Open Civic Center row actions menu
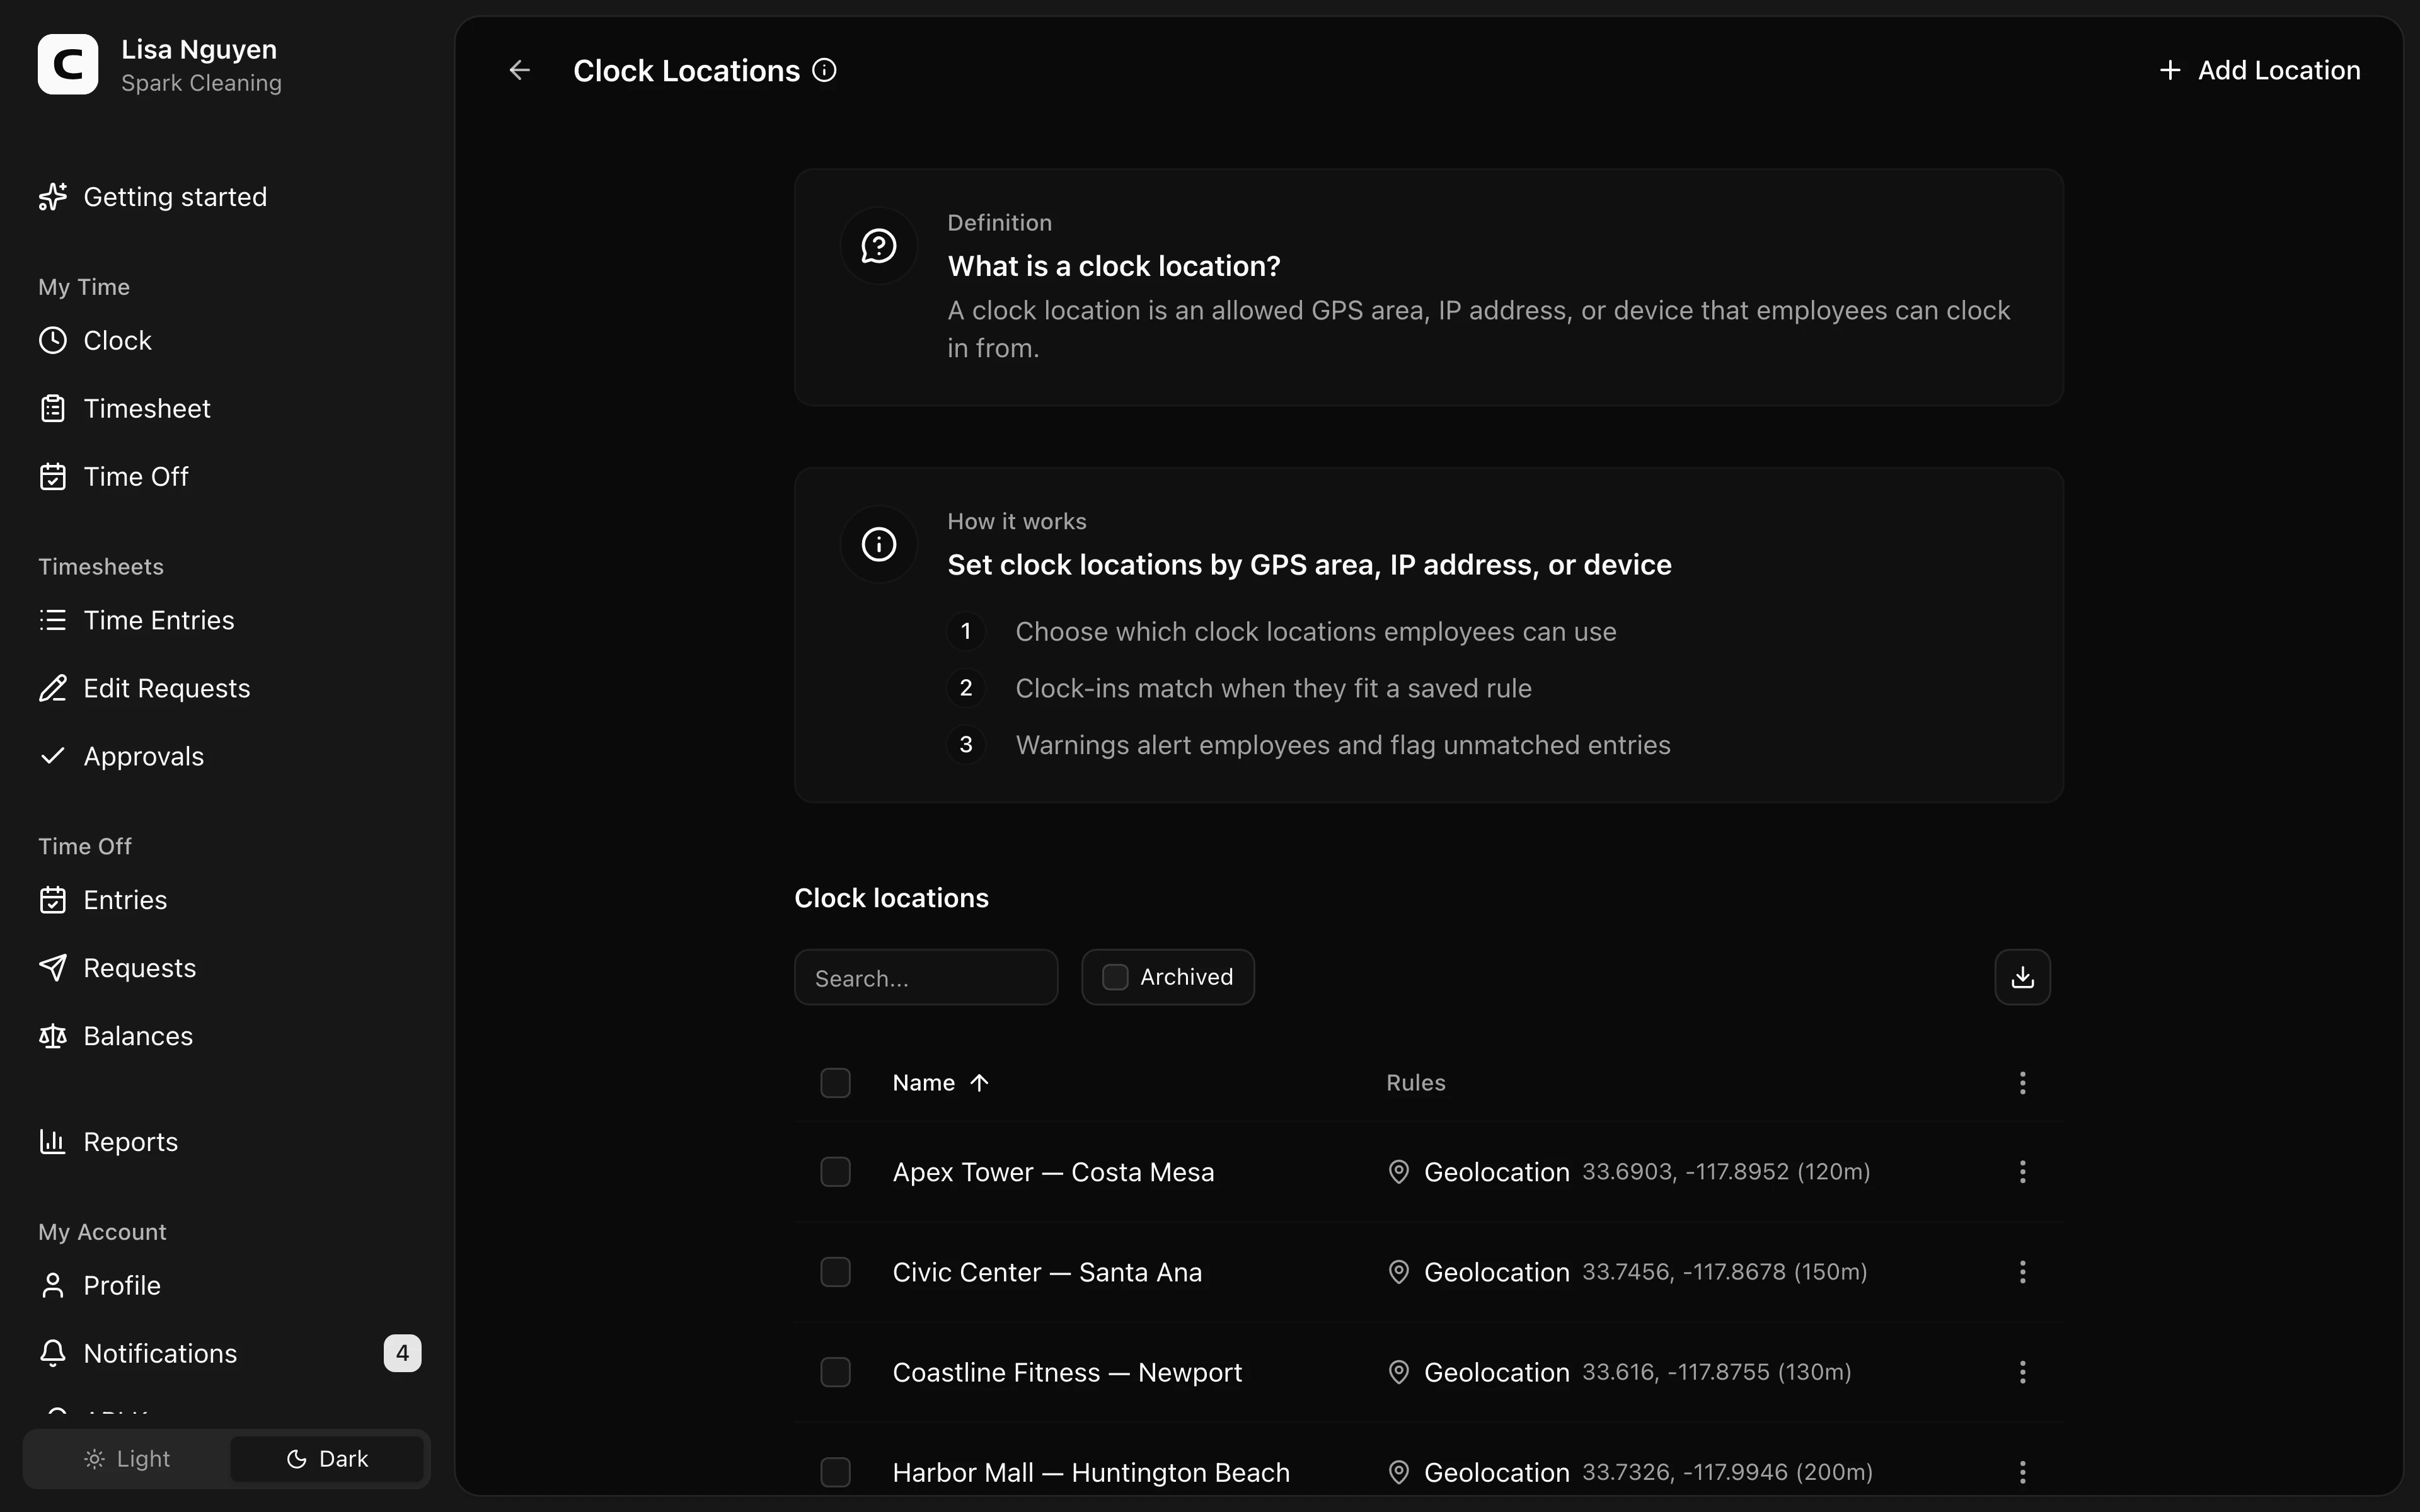2420x1512 pixels. pos(2022,1272)
